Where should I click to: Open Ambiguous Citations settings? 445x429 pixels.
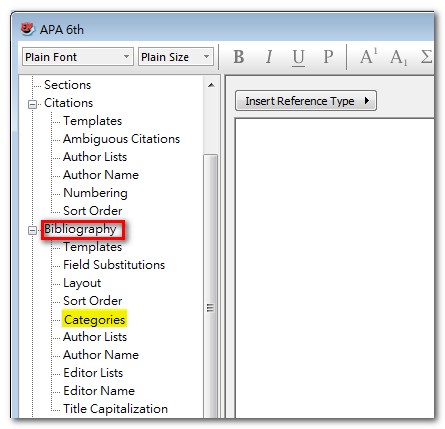click(121, 139)
